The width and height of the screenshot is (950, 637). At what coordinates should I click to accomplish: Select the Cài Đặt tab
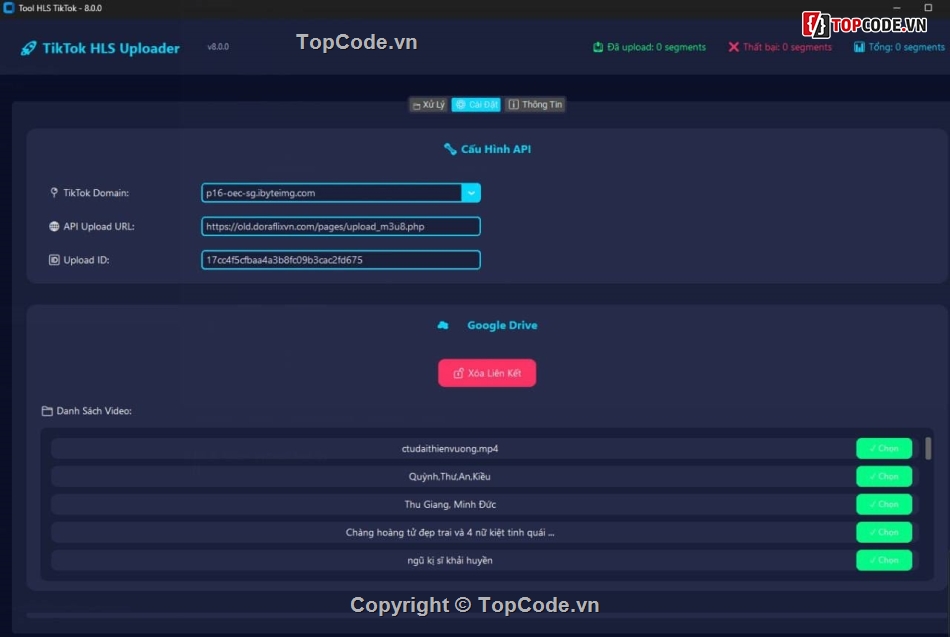tap(476, 103)
